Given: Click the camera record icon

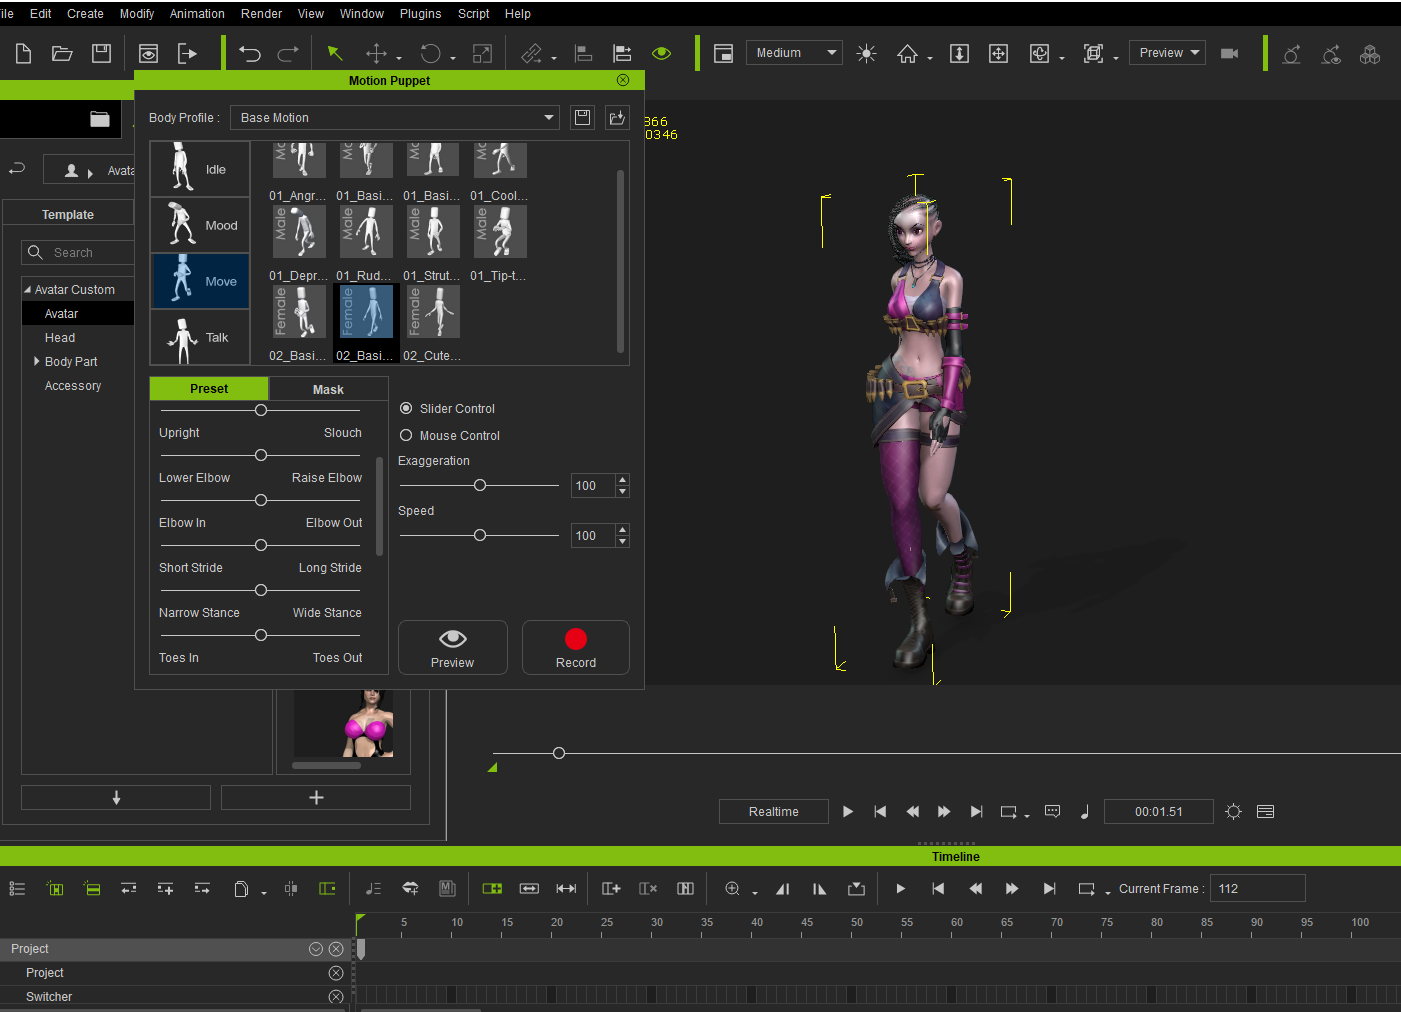Looking at the screenshot, I should click(x=1230, y=54).
